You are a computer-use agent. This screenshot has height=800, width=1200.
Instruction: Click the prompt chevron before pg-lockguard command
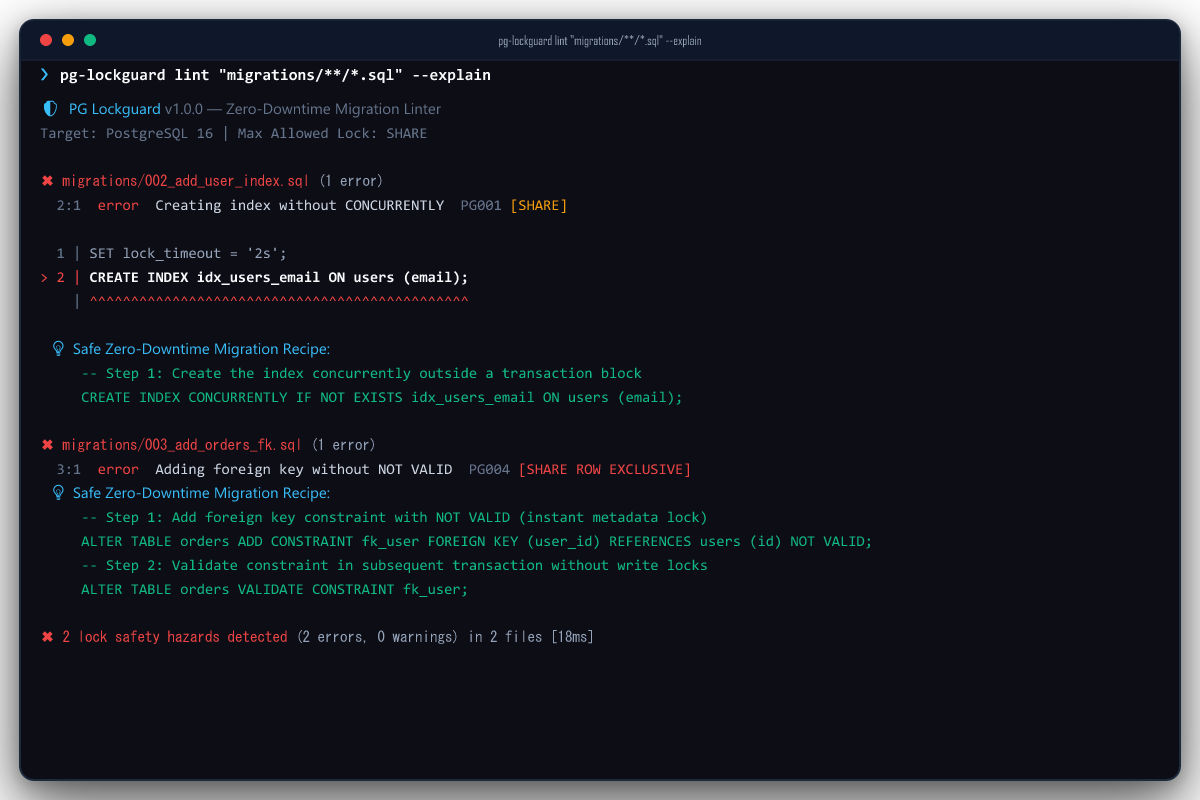pos(45,75)
